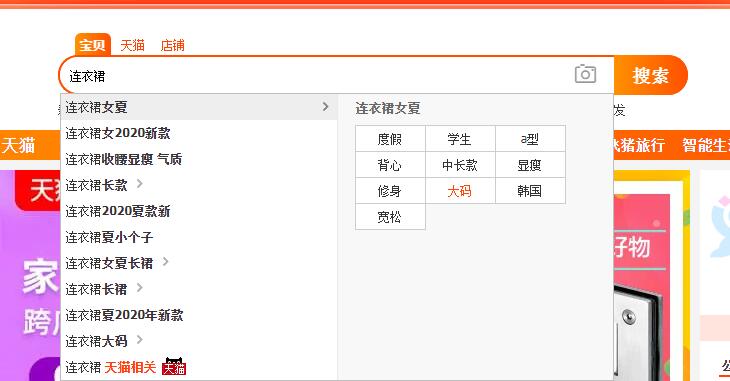This screenshot has height=381, width=730.
Task: Choose suggestion 连衣裙大码
Action: [x=199, y=341]
